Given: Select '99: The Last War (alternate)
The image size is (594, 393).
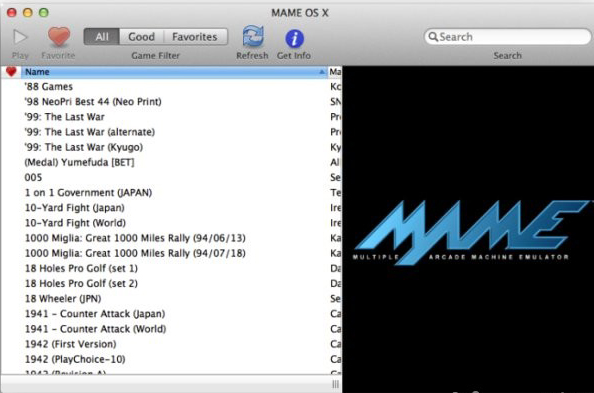Looking at the screenshot, I should [171, 132].
